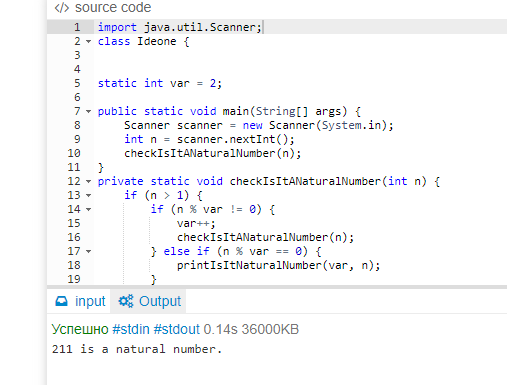The image size is (507, 385).
Task: Click the call 'checkIsItANaturalNumber(n);' on line 10
Action: (x=213, y=153)
